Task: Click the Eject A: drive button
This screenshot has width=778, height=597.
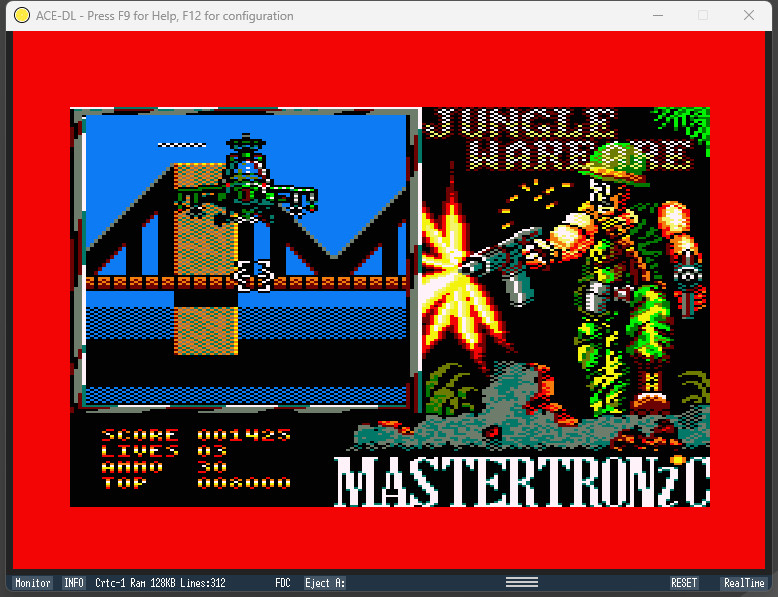Action: click(325, 583)
